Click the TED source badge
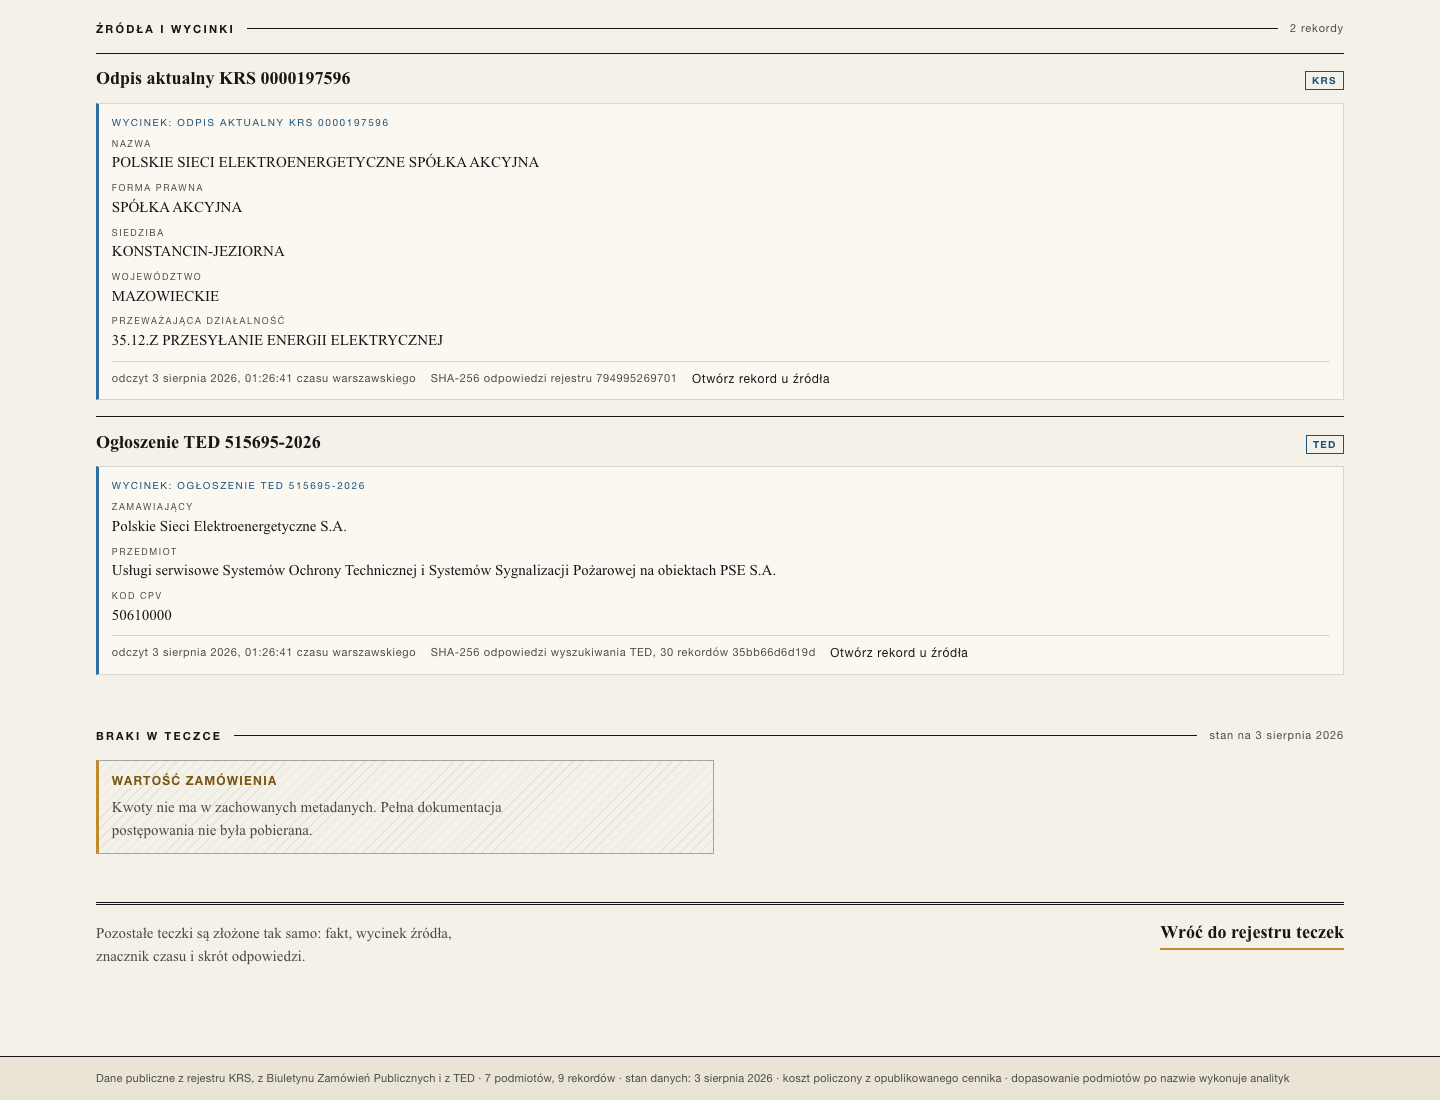This screenshot has height=1100, width=1440. [x=1325, y=444]
